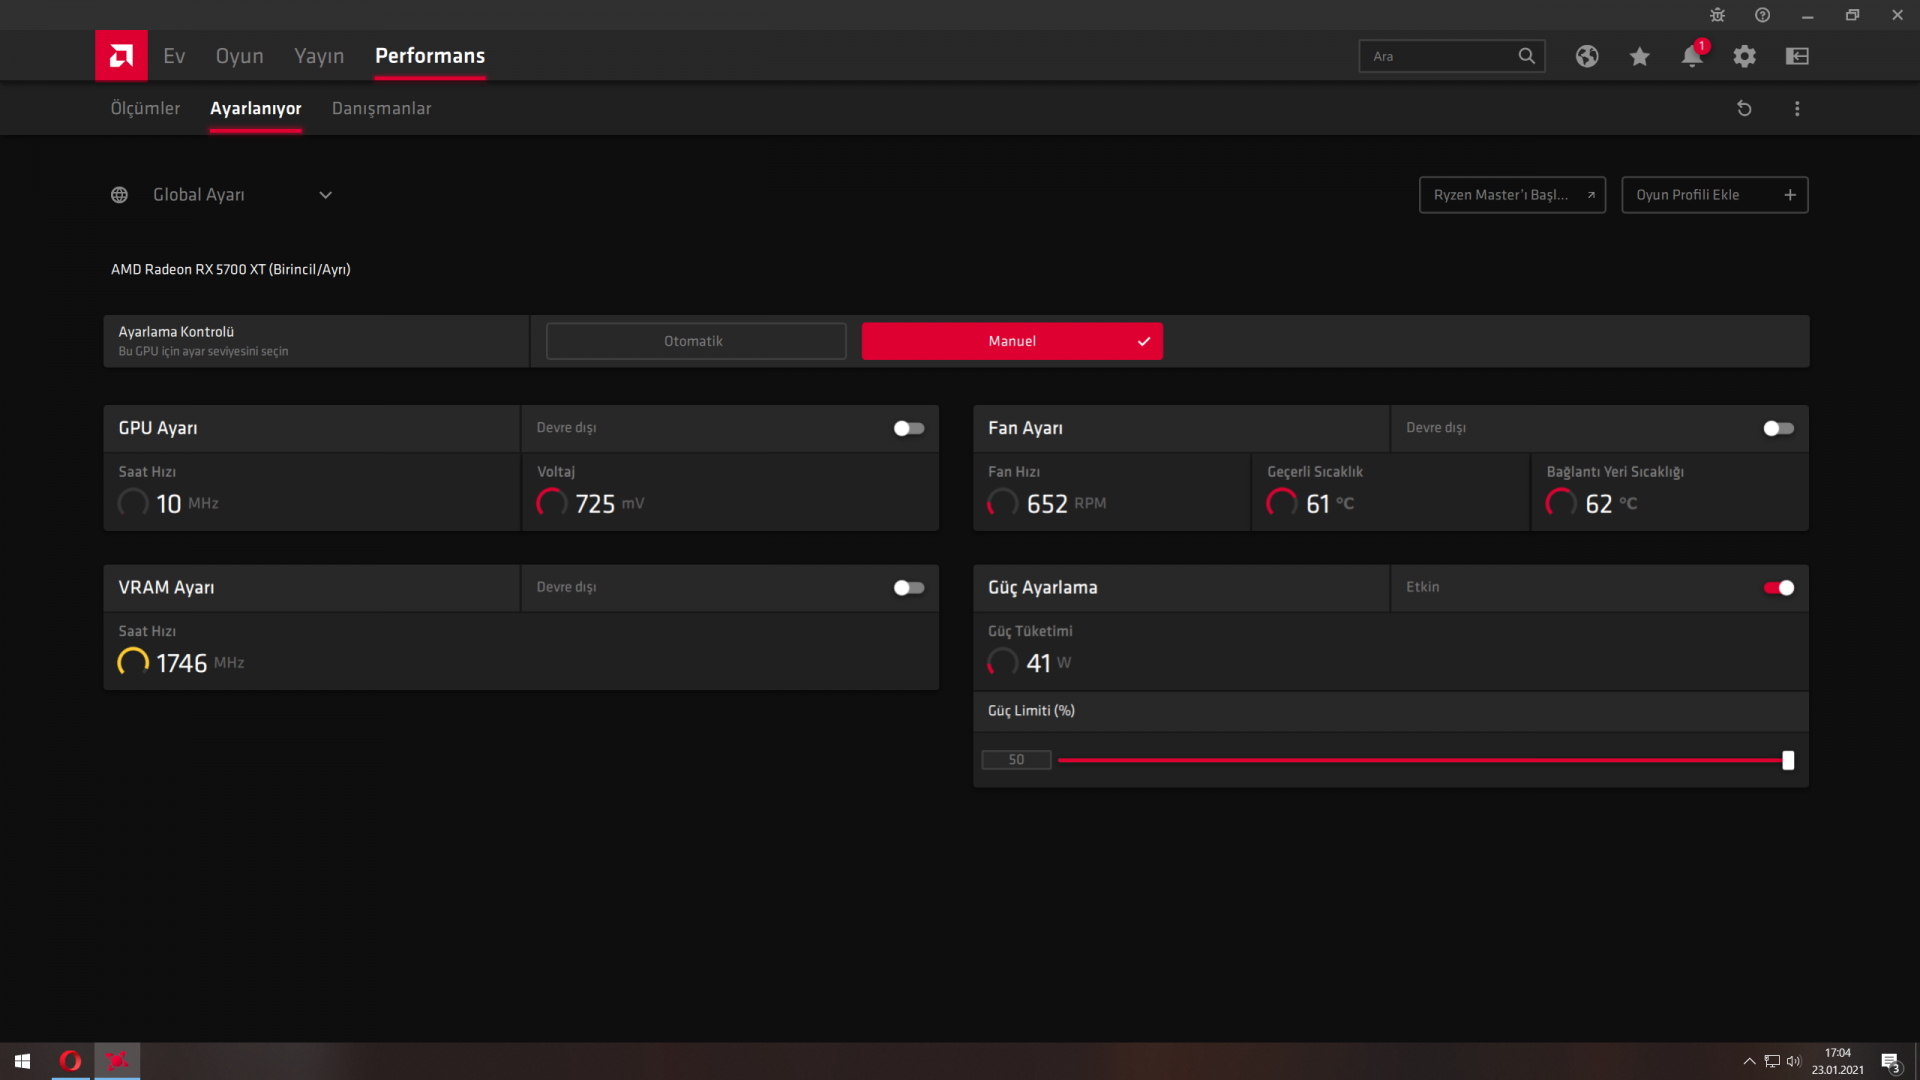Click the reset tuning arrow icon

coord(1744,108)
